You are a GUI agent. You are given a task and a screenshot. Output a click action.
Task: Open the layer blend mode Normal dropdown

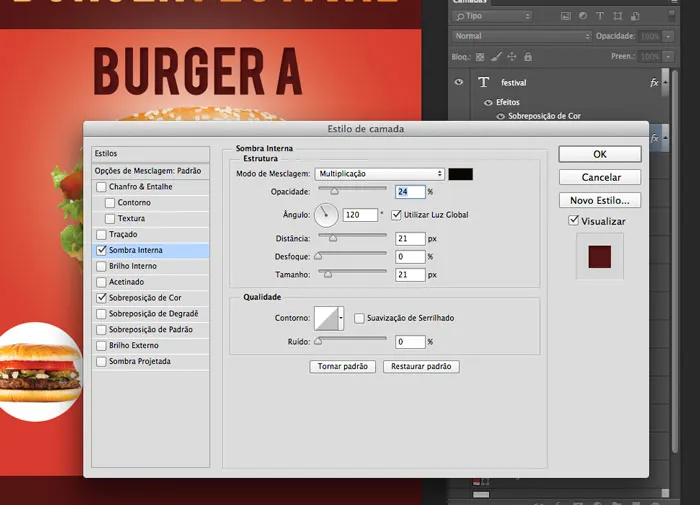pos(521,36)
